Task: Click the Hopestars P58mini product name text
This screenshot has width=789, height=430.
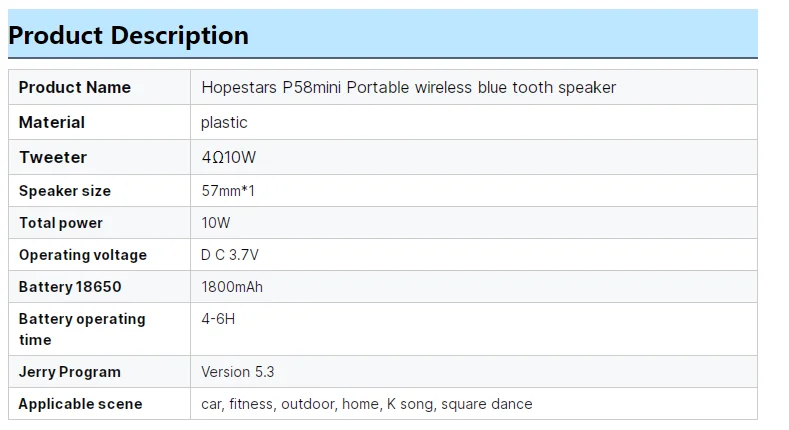Action: [x=408, y=88]
